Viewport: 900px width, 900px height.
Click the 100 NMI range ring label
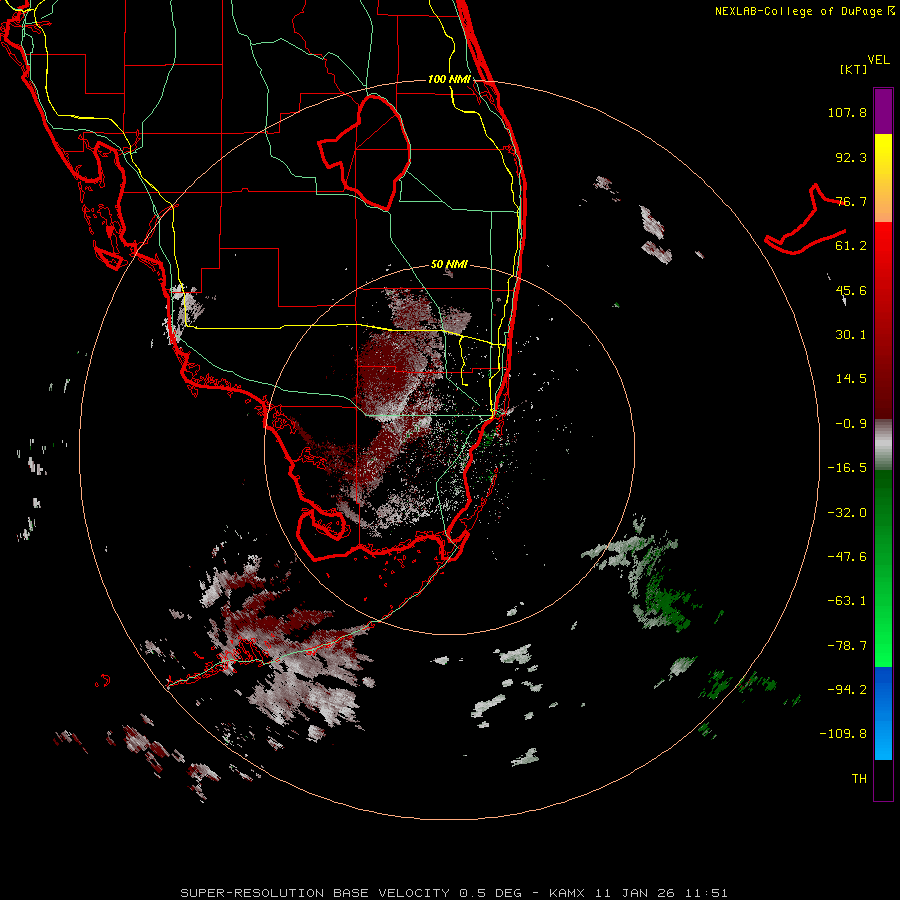[x=449, y=79]
